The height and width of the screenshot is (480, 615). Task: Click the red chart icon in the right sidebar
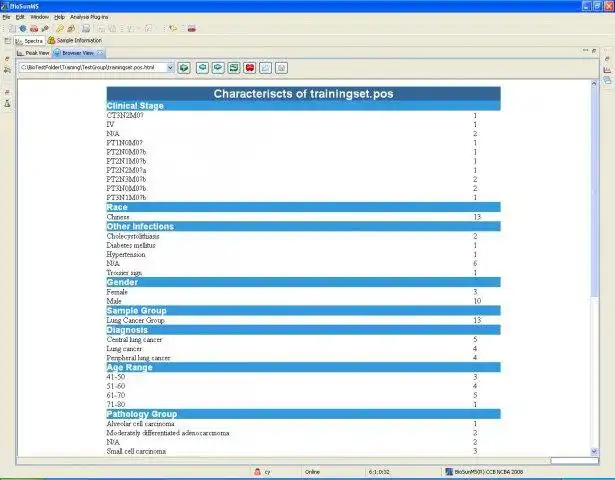pos(607,70)
